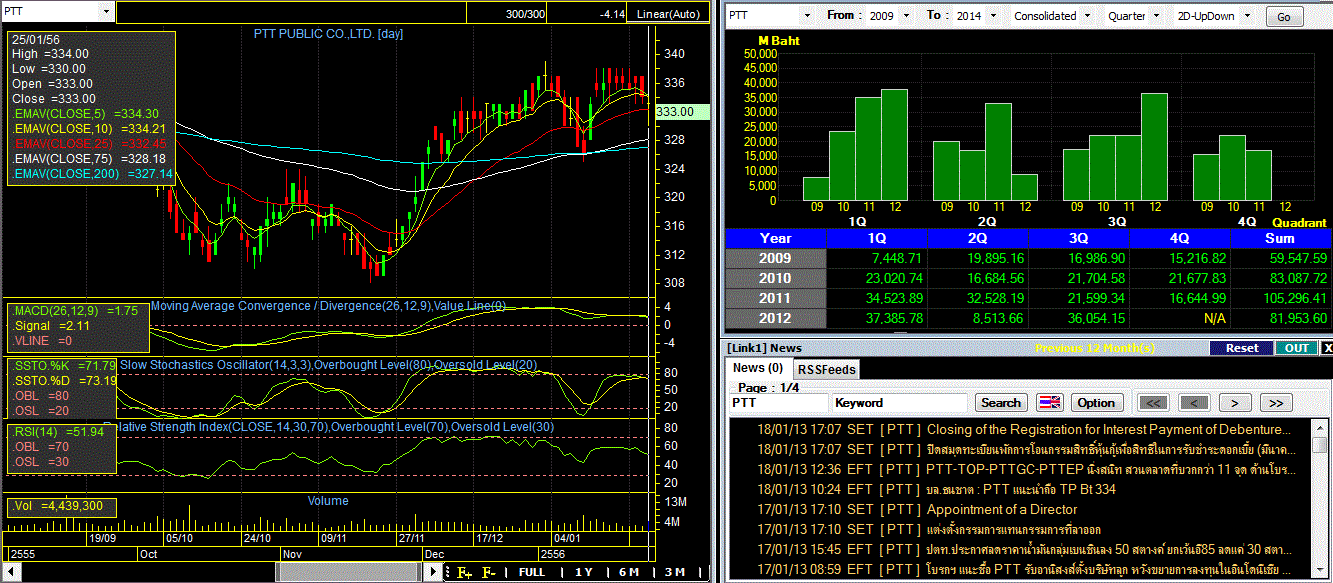Click the 1Q table column header
The width and height of the screenshot is (1333, 583).
click(x=877, y=238)
